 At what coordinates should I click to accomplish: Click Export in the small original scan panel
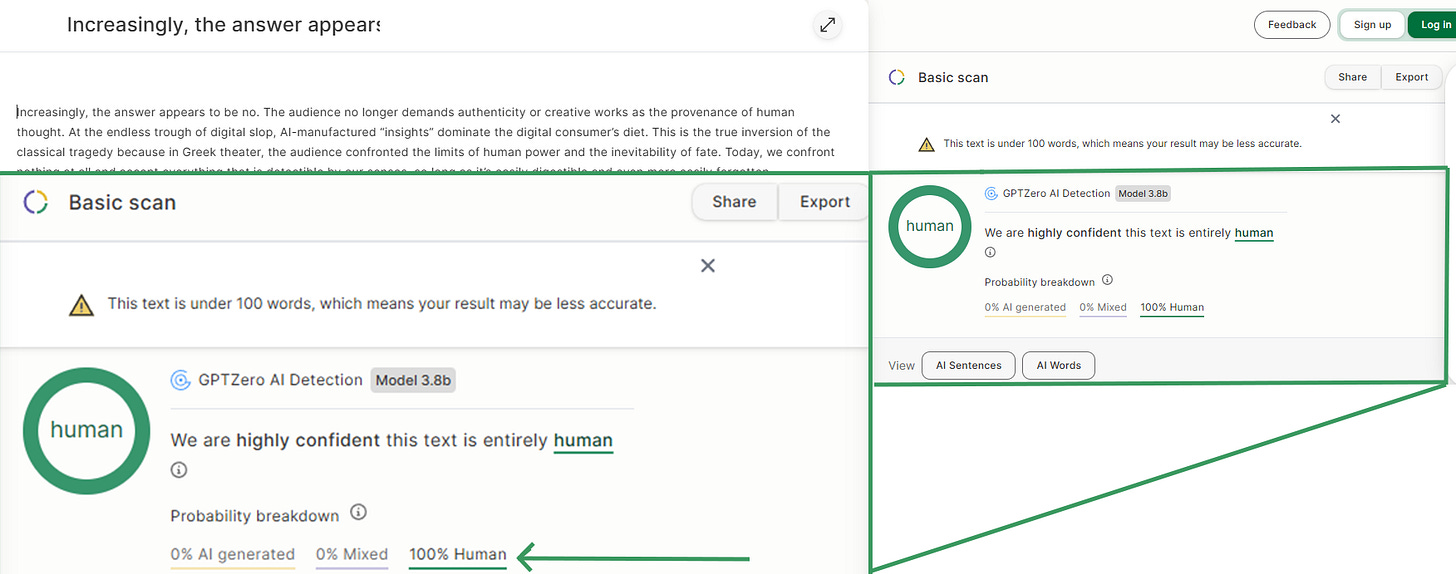[1412, 77]
